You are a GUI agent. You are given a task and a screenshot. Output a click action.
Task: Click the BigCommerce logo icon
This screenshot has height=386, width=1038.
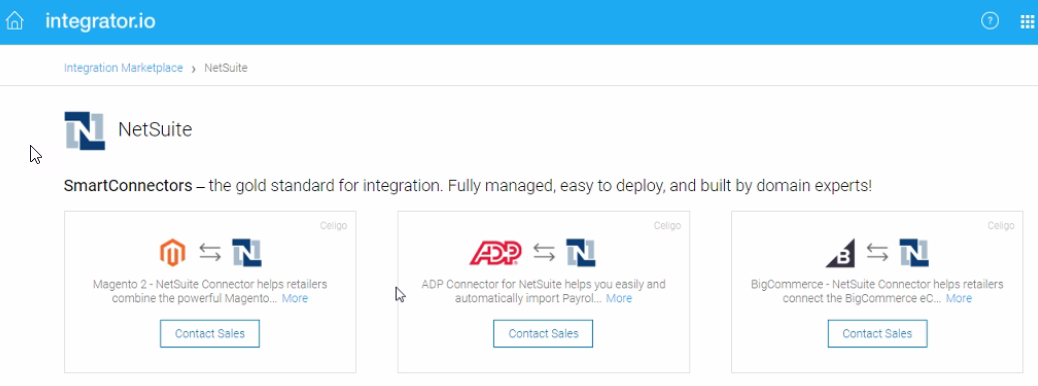840,253
